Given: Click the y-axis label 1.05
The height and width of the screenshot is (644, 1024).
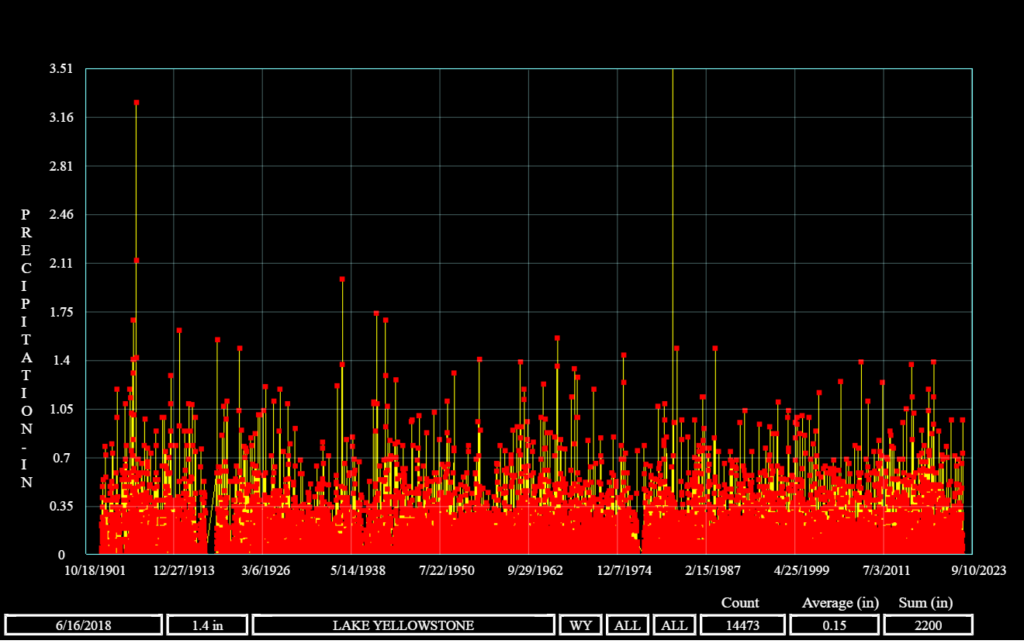Looking at the screenshot, I should pos(61,410).
